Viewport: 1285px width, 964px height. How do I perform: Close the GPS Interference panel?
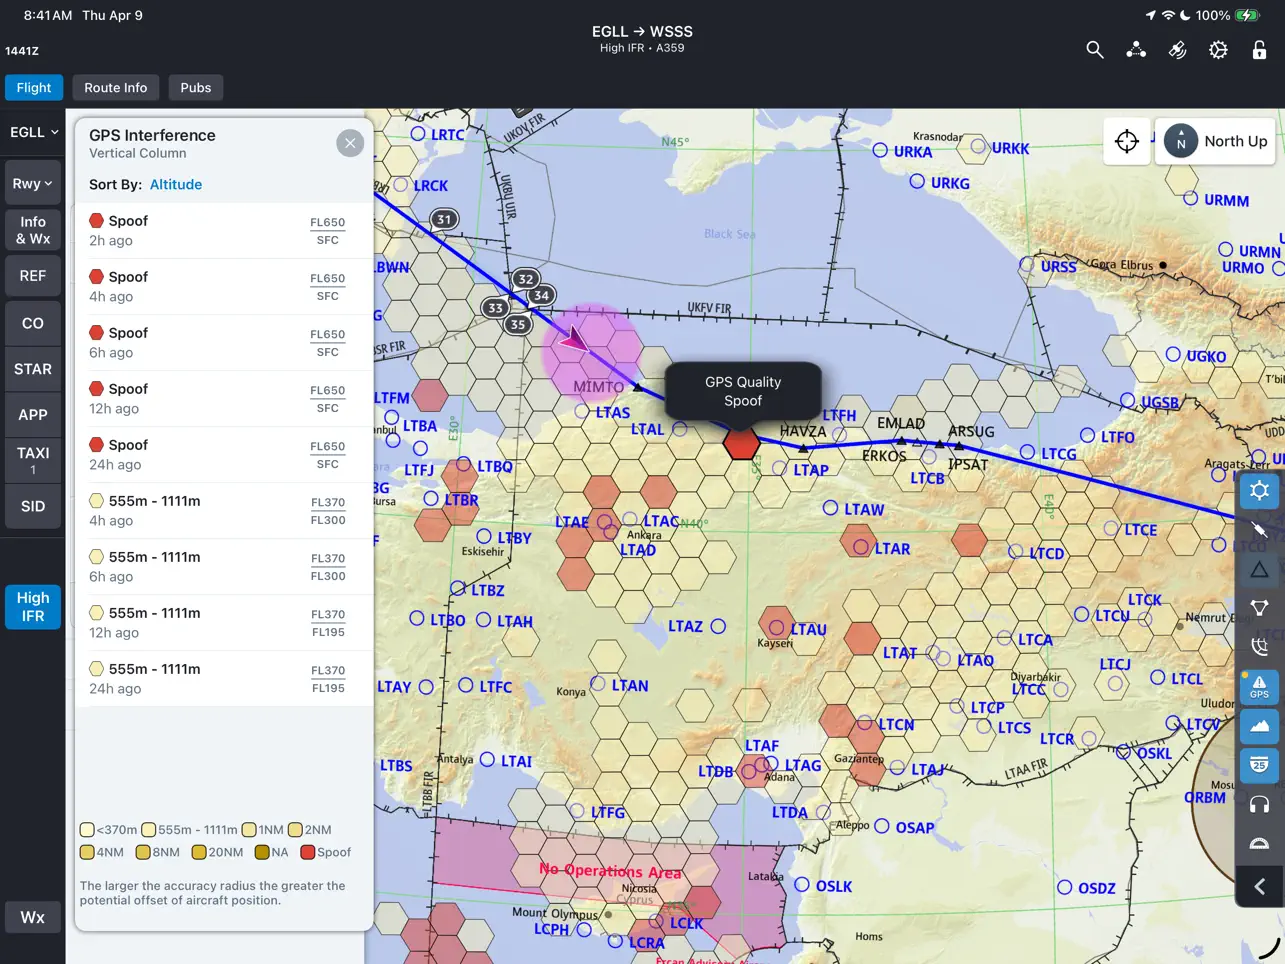(x=350, y=143)
